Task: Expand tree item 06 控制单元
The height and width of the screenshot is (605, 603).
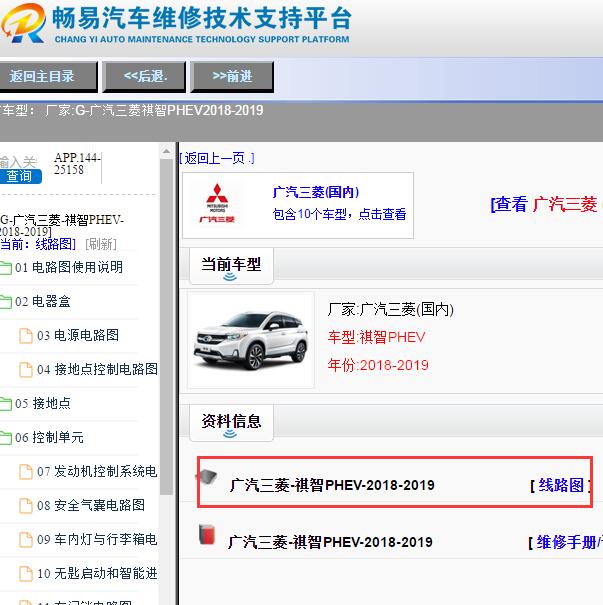Action: 49,438
